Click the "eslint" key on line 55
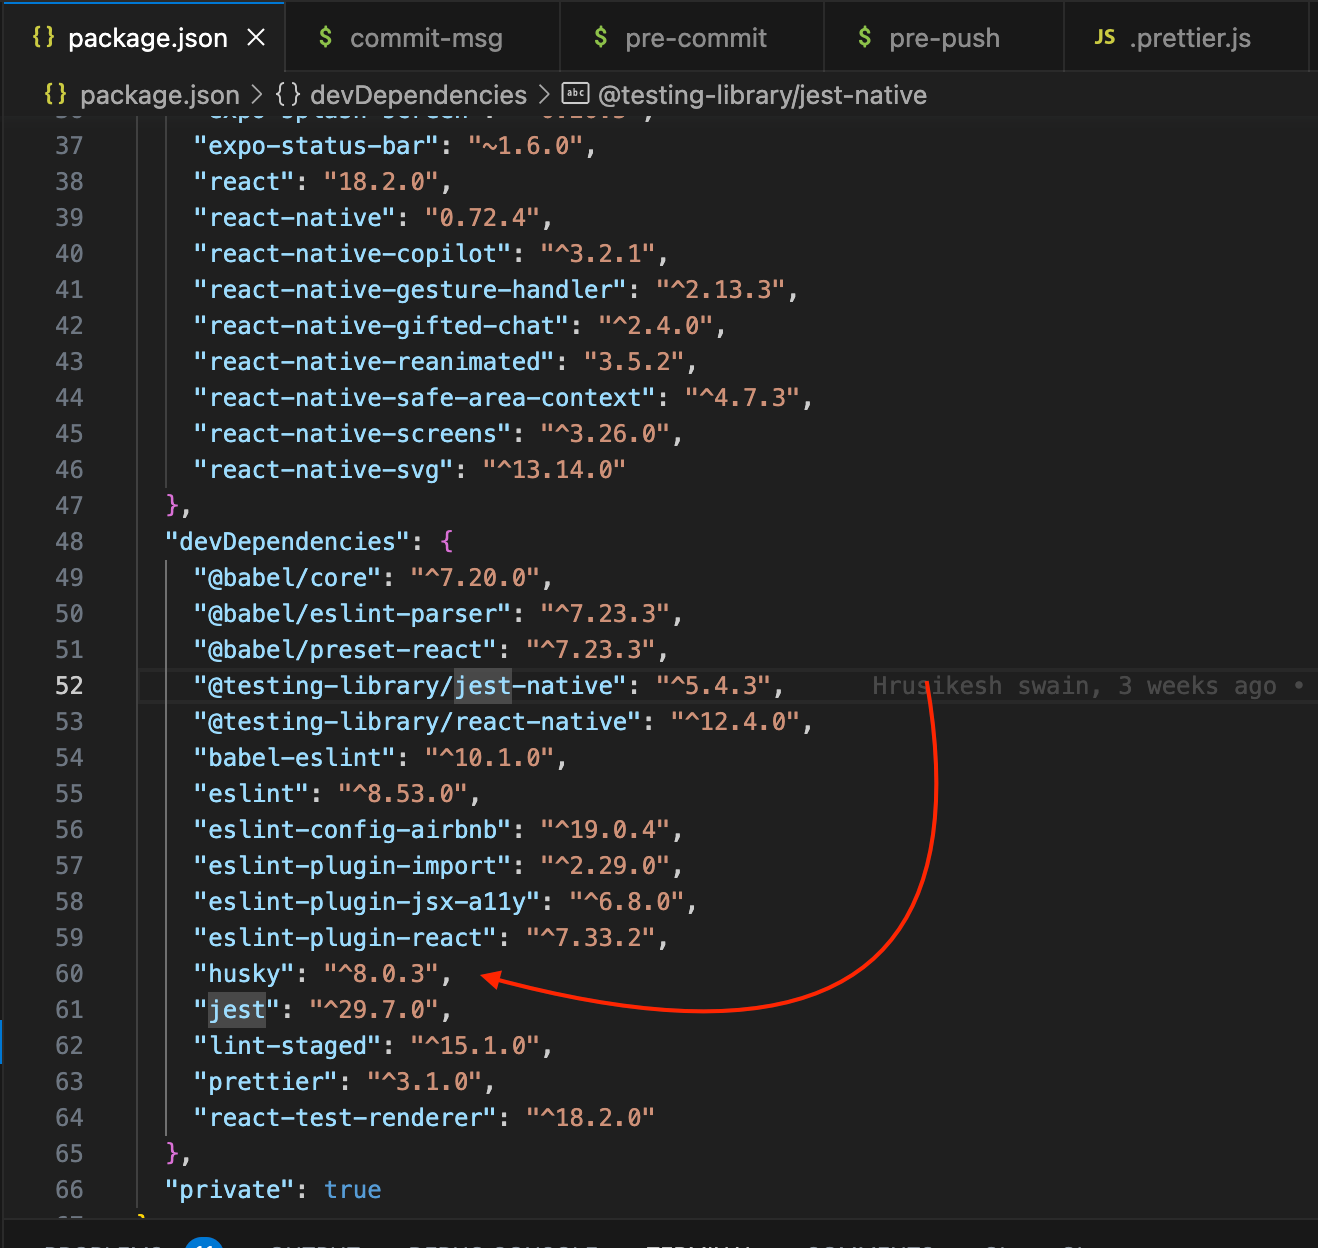1318x1248 pixels. [x=251, y=794]
